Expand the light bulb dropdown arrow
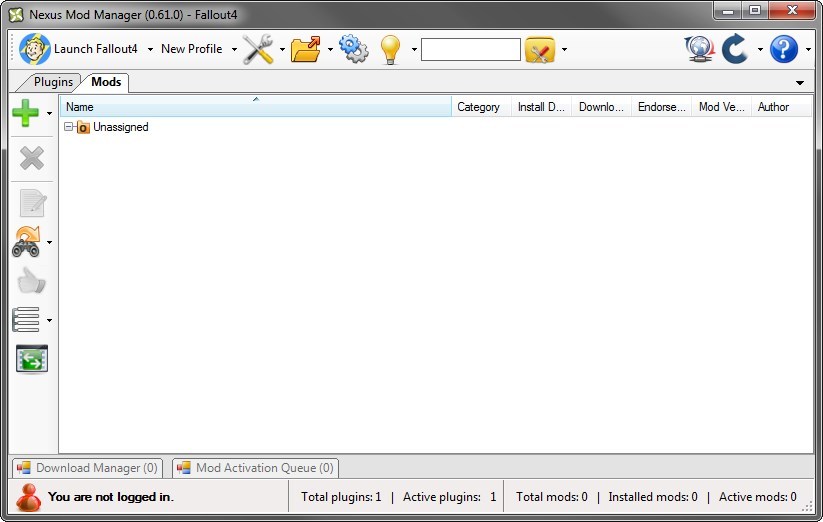 point(414,49)
